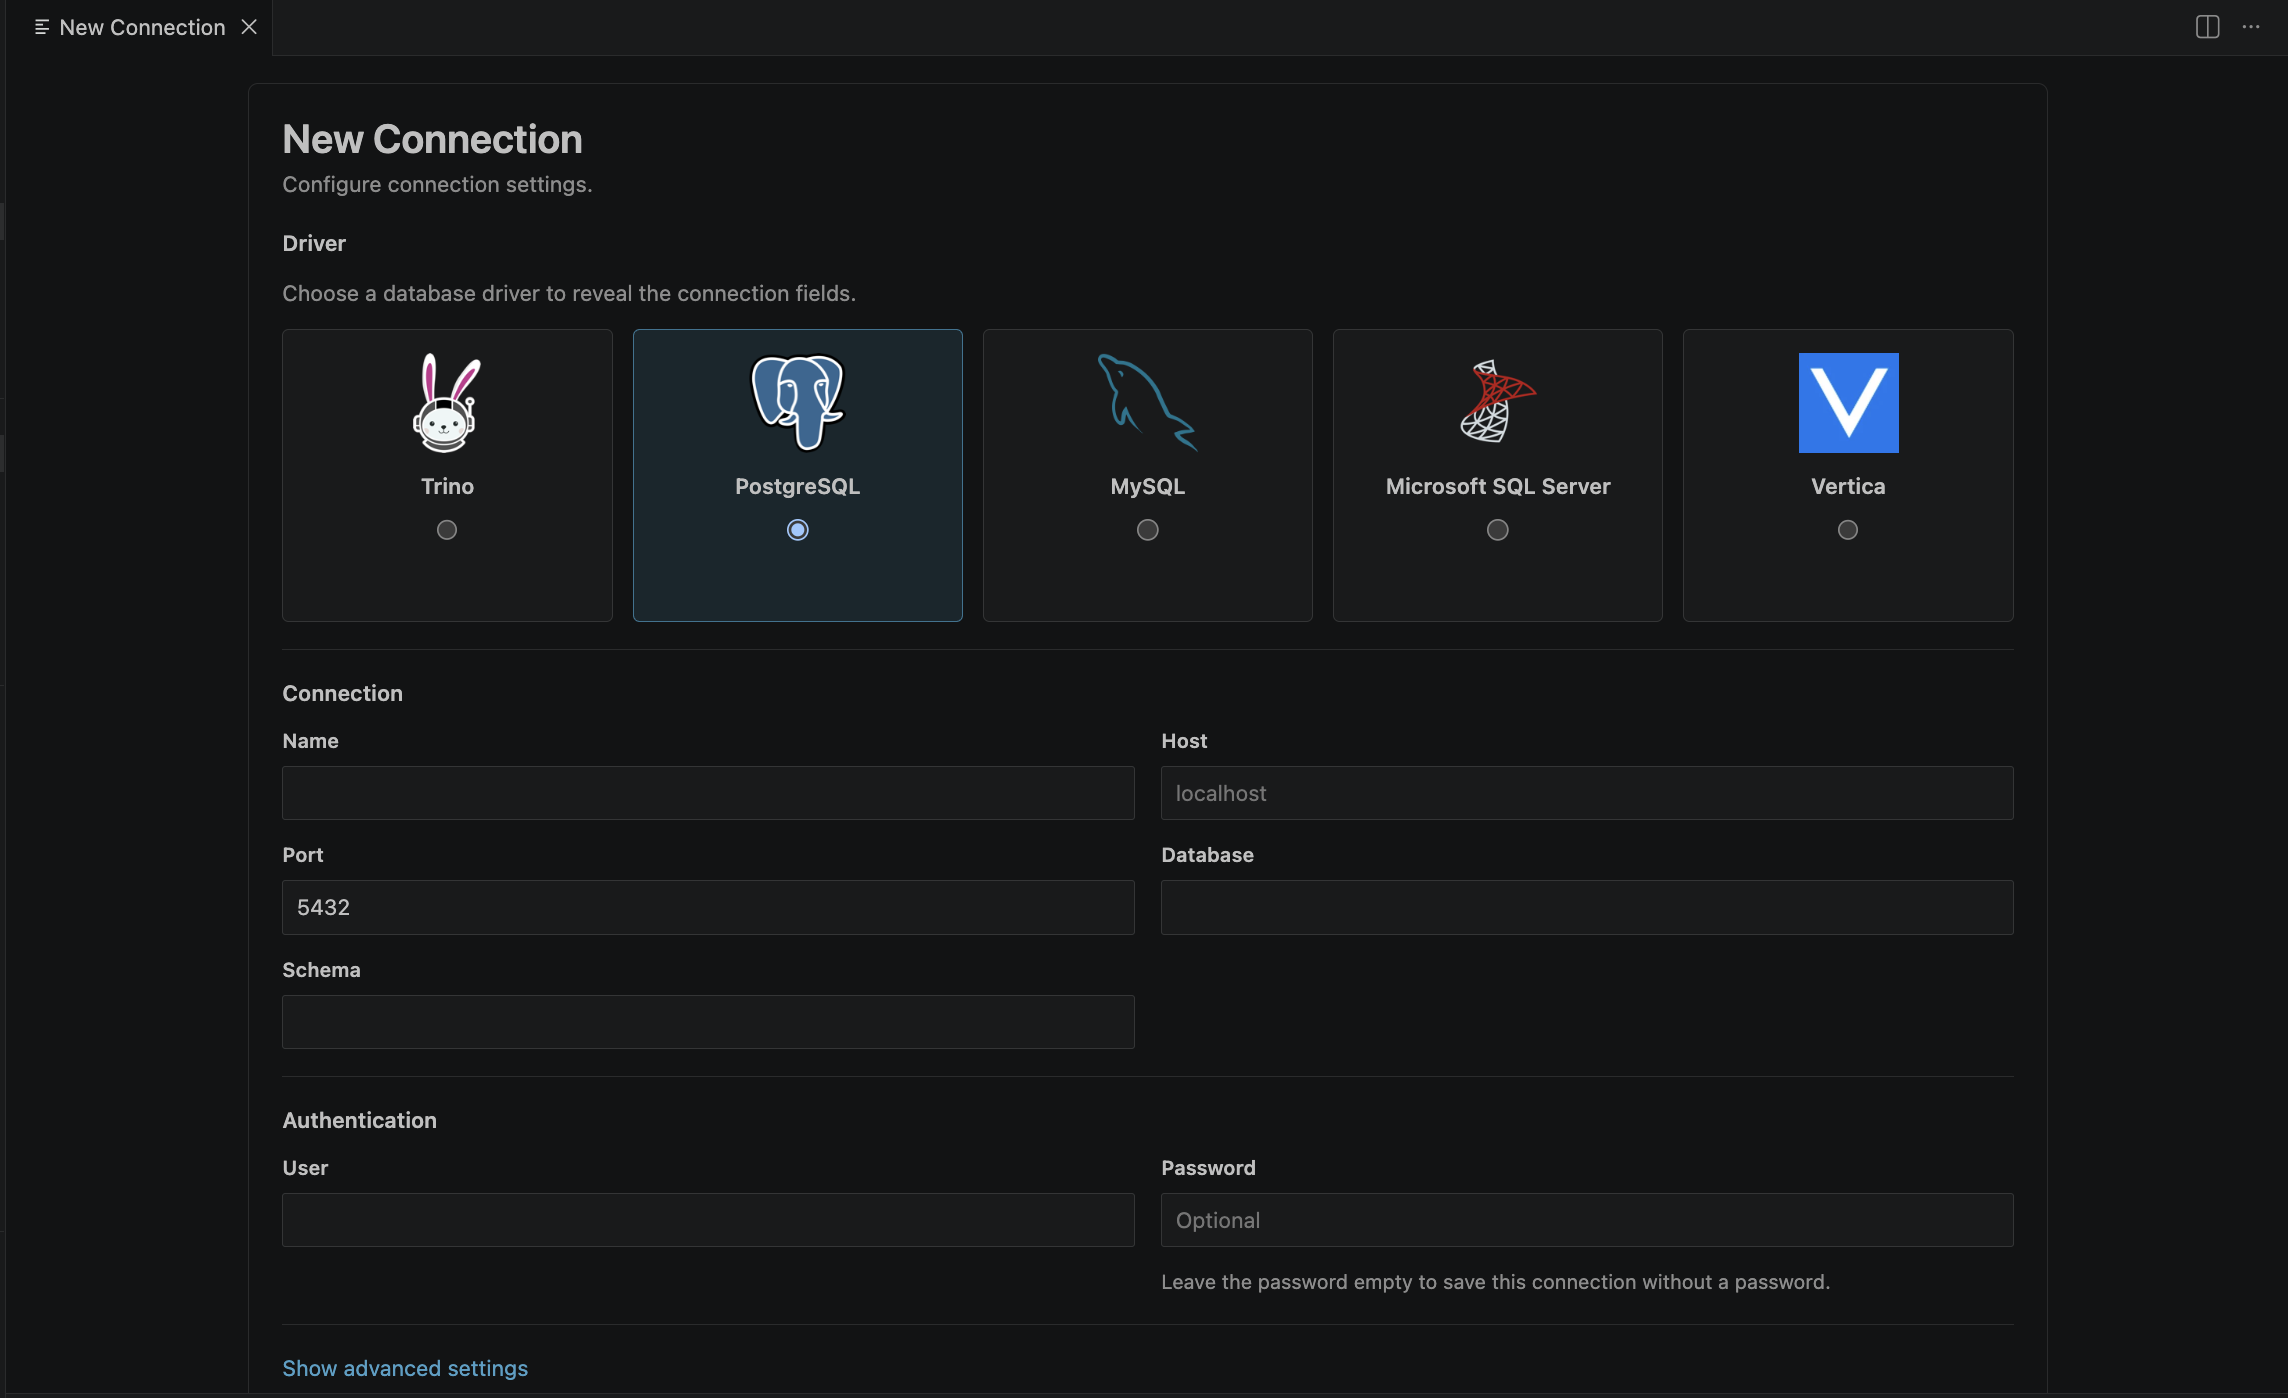This screenshot has height=1398, width=2288.
Task: Select the Trino driver radio button
Action: pos(447,529)
